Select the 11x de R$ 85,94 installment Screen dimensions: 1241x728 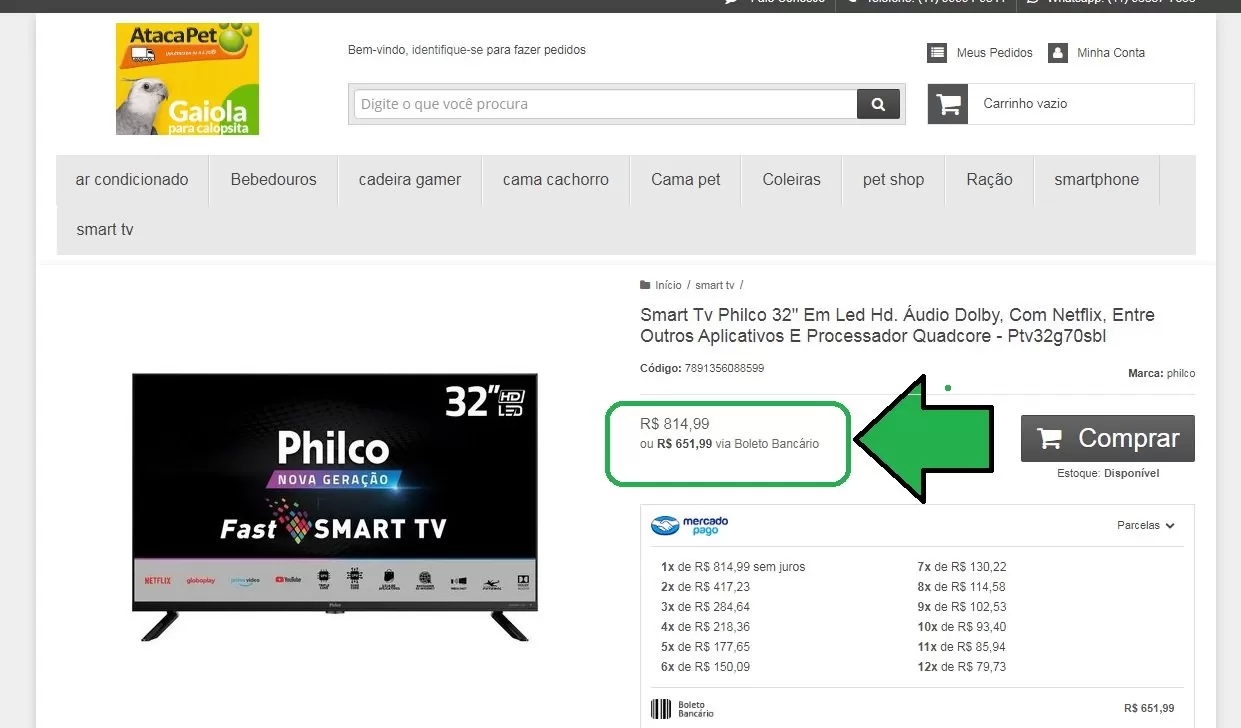962,647
